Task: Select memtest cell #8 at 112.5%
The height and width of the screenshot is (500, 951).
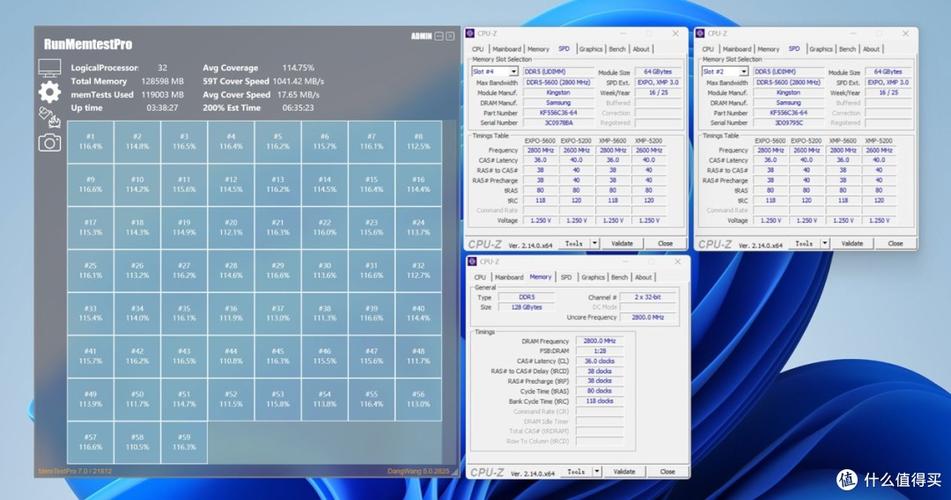Action: (418, 142)
